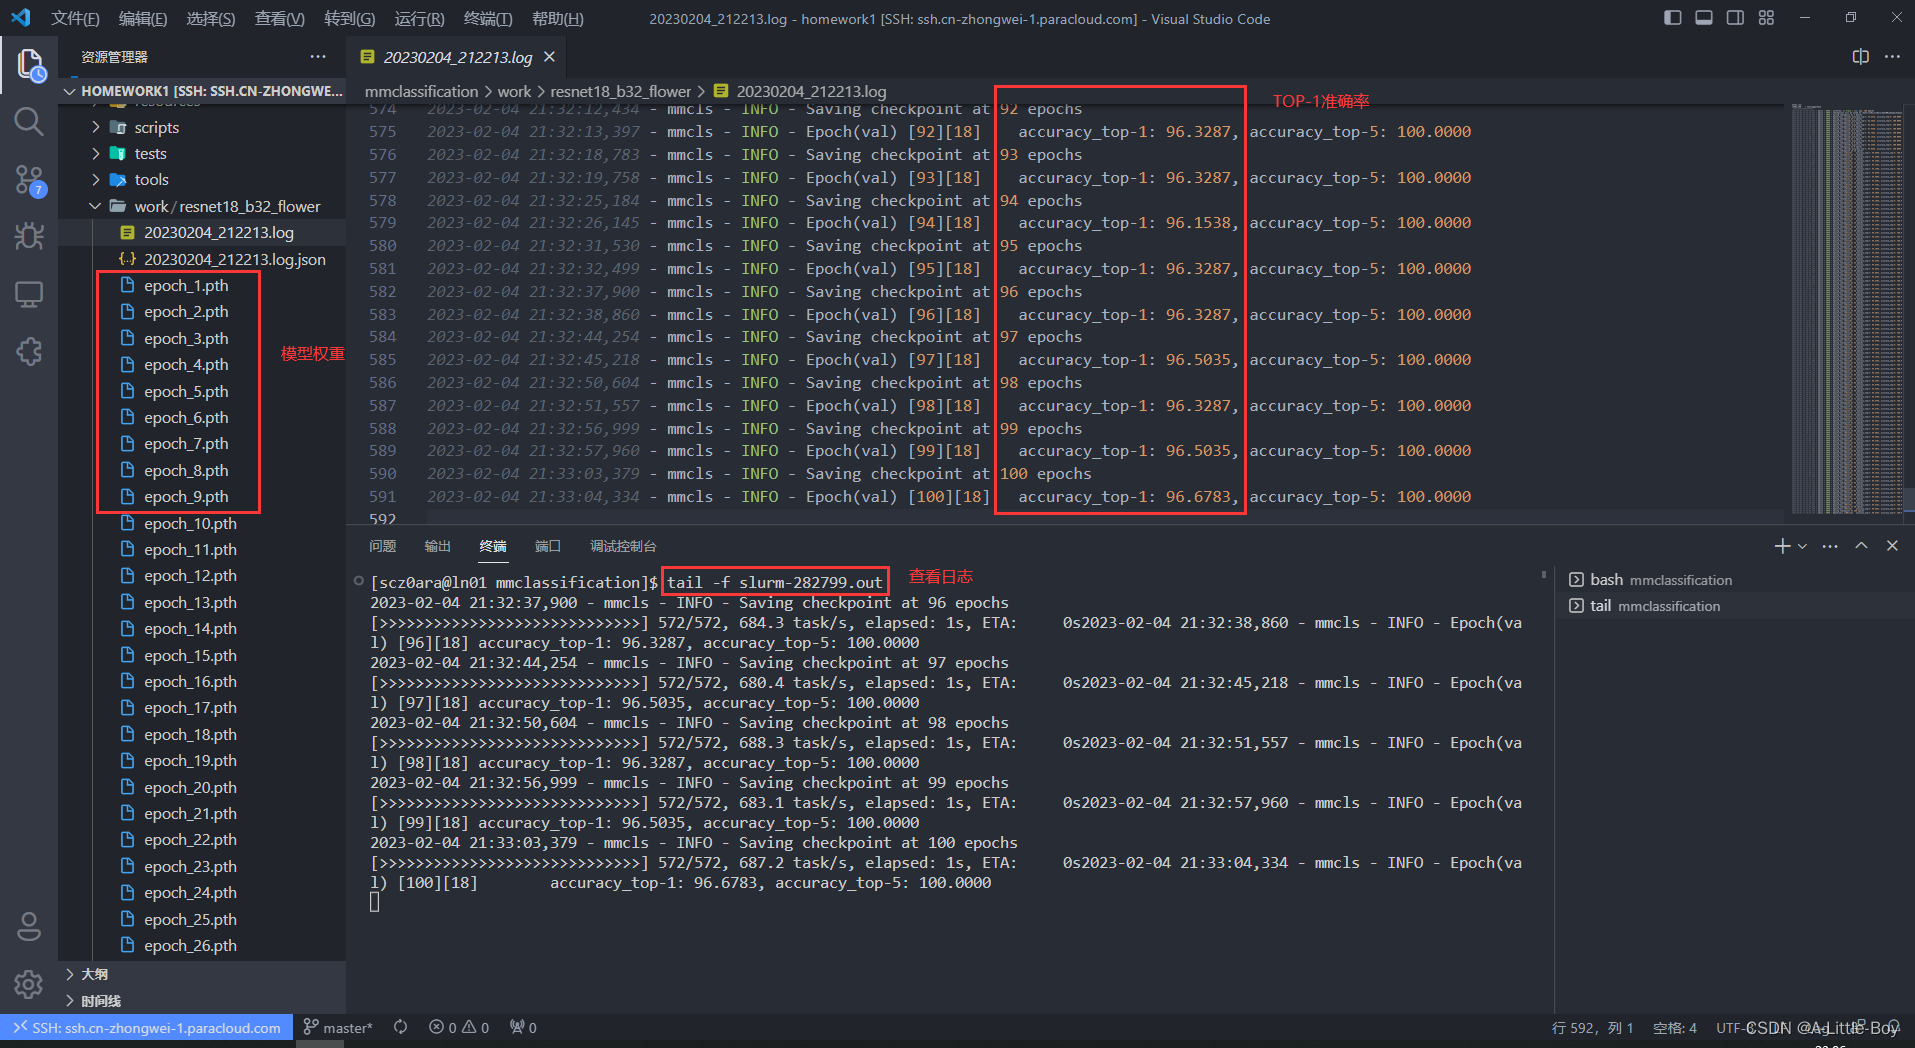Viewport: 1915px width, 1048px height.
Task: Toggle primary side bar layout icon
Action: pos(1672,18)
